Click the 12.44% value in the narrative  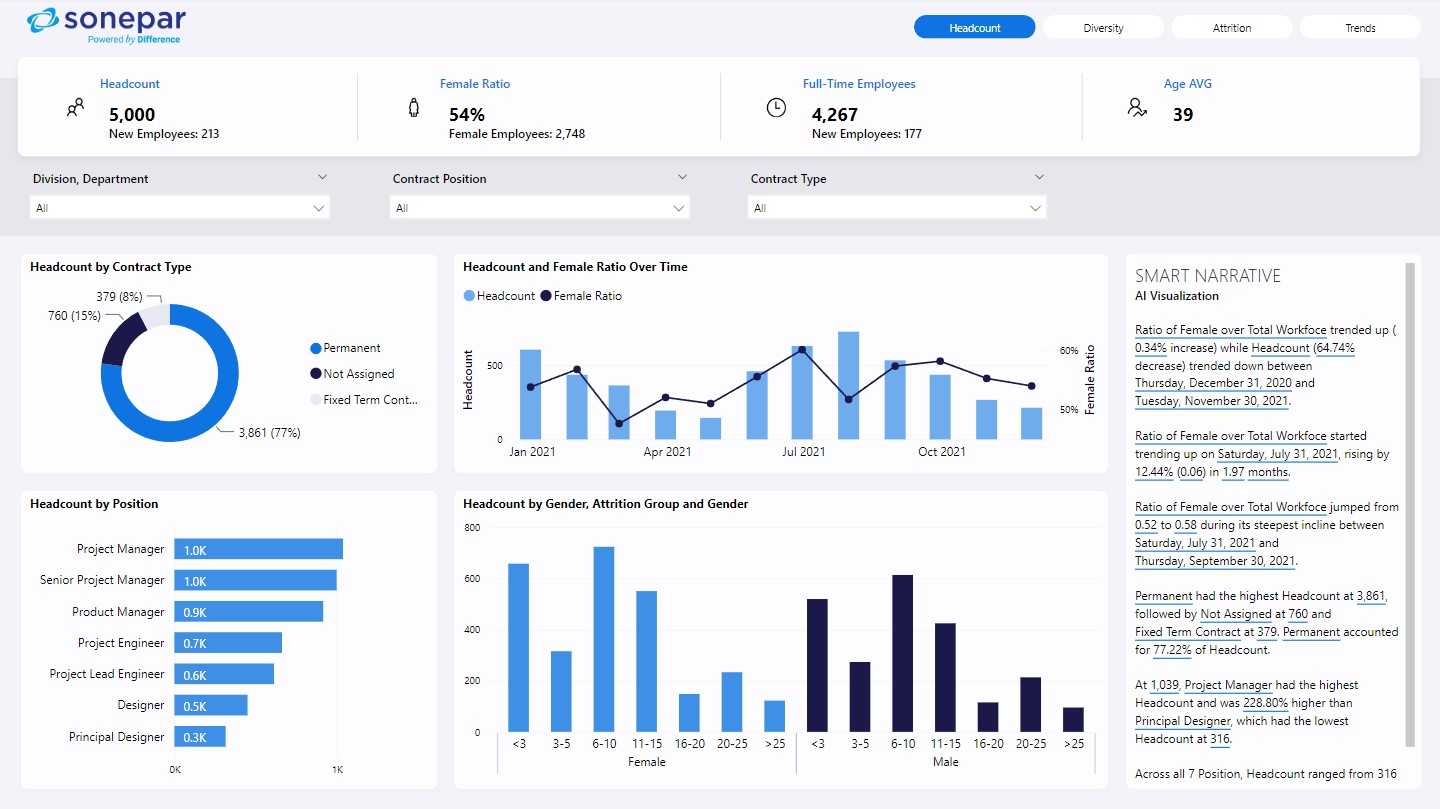1155,472
